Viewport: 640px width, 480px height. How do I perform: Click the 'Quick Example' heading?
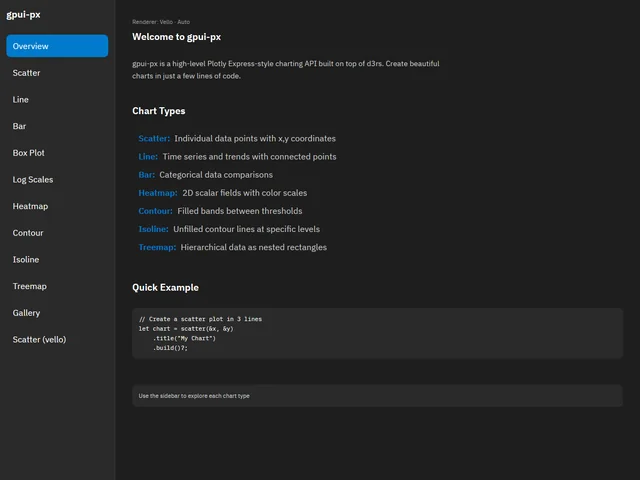(x=165, y=287)
